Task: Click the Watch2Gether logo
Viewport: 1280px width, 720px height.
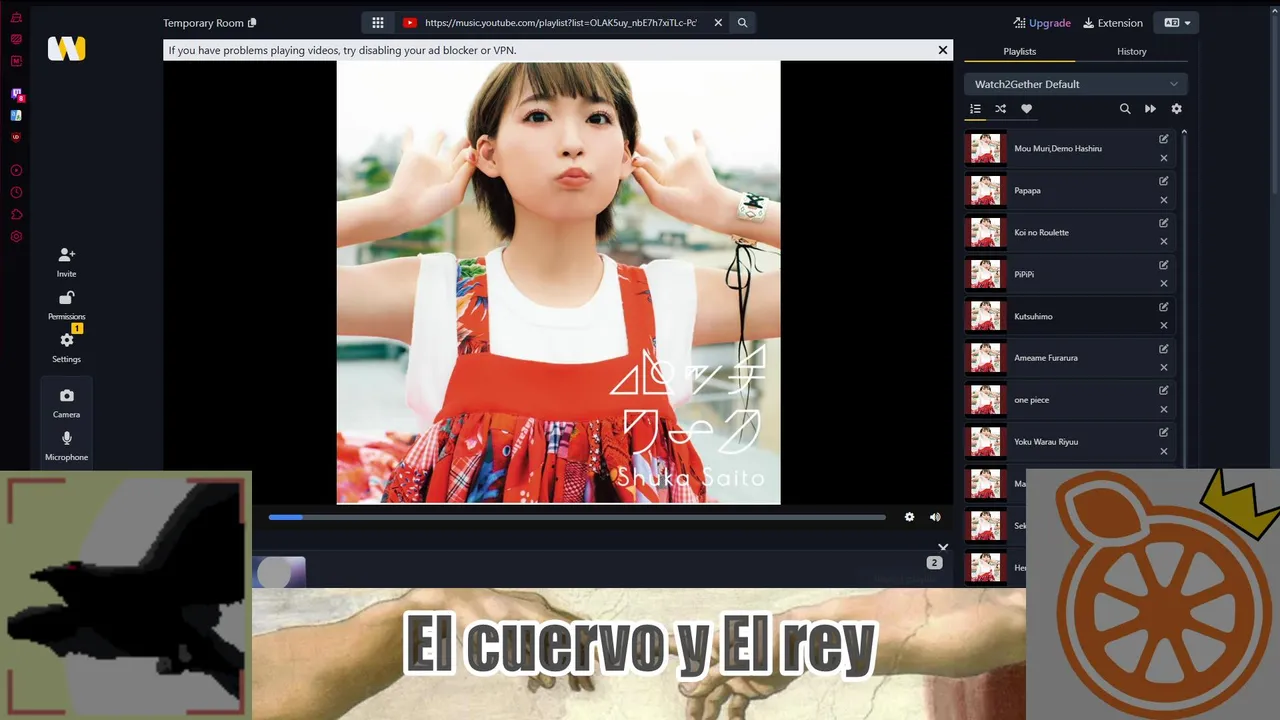Action: [x=67, y=48]
